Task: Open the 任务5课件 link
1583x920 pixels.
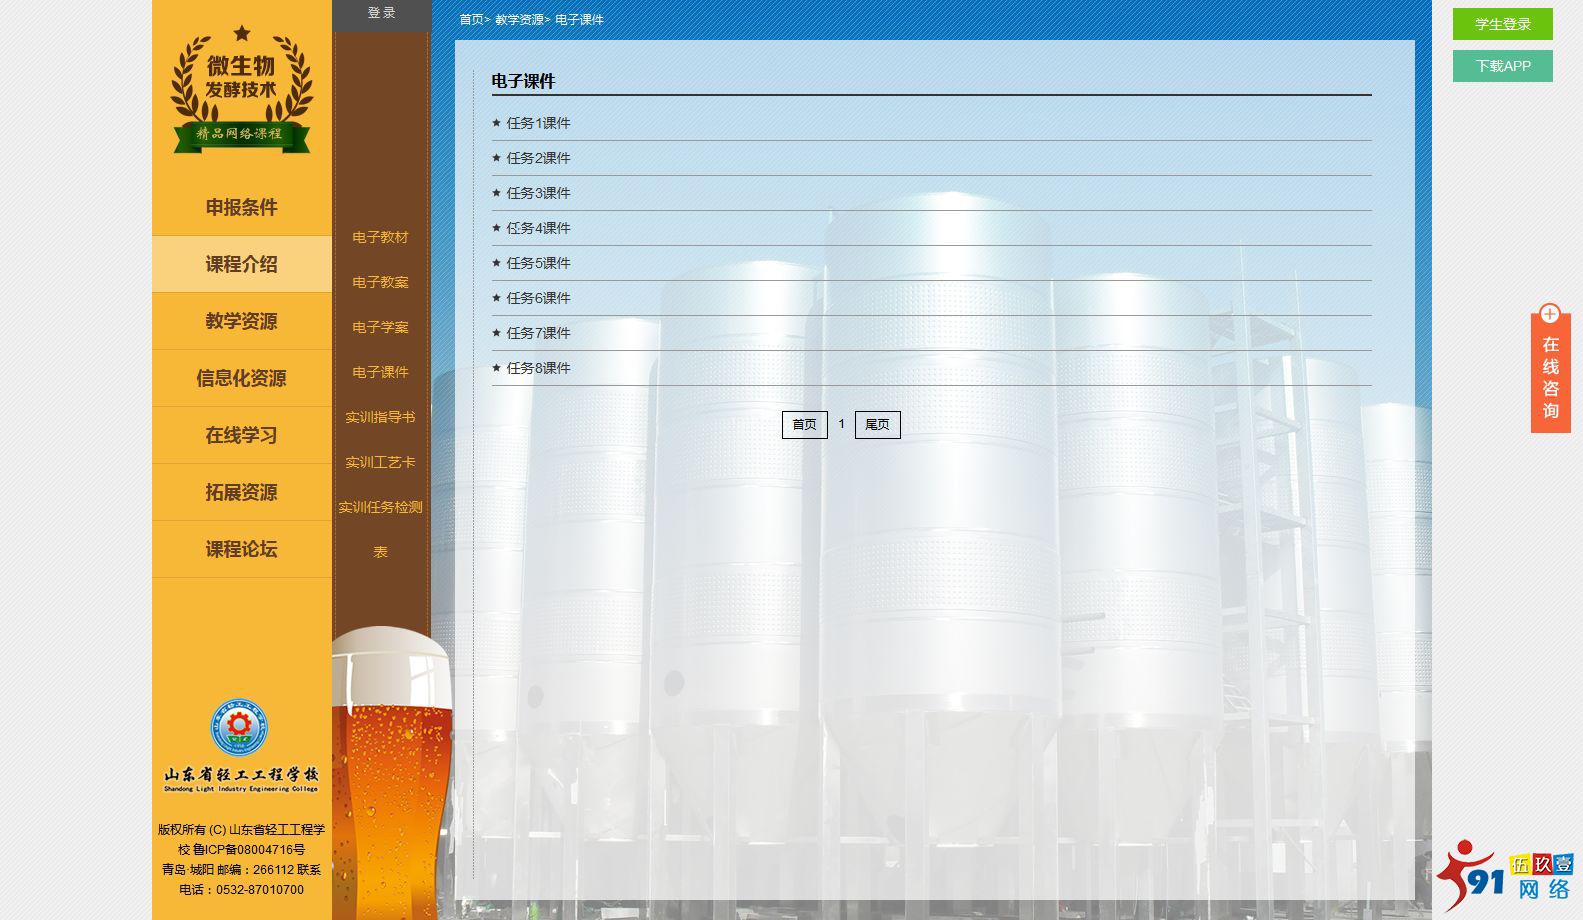Action: [538, 263]
